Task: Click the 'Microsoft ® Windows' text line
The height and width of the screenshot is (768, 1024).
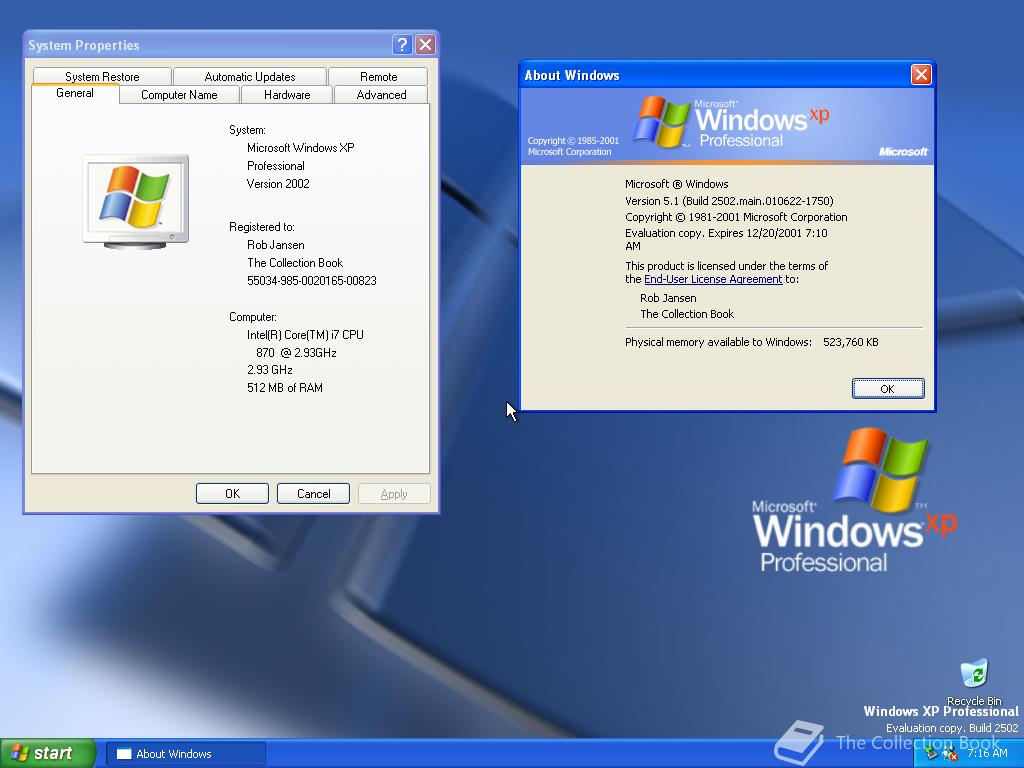Action: 677,184
